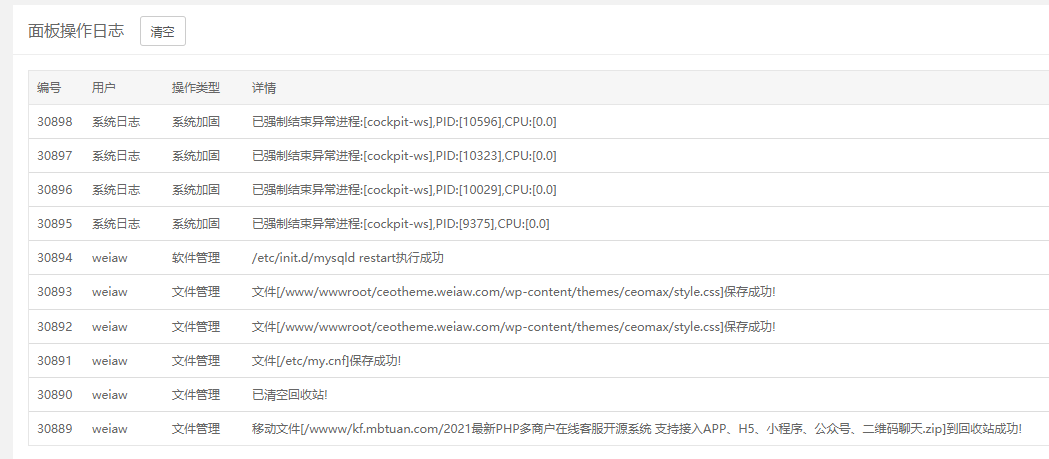Screen dimensions: 1049x459
Task: Click weiaw user in row 30890
Action: click(110, 395)
